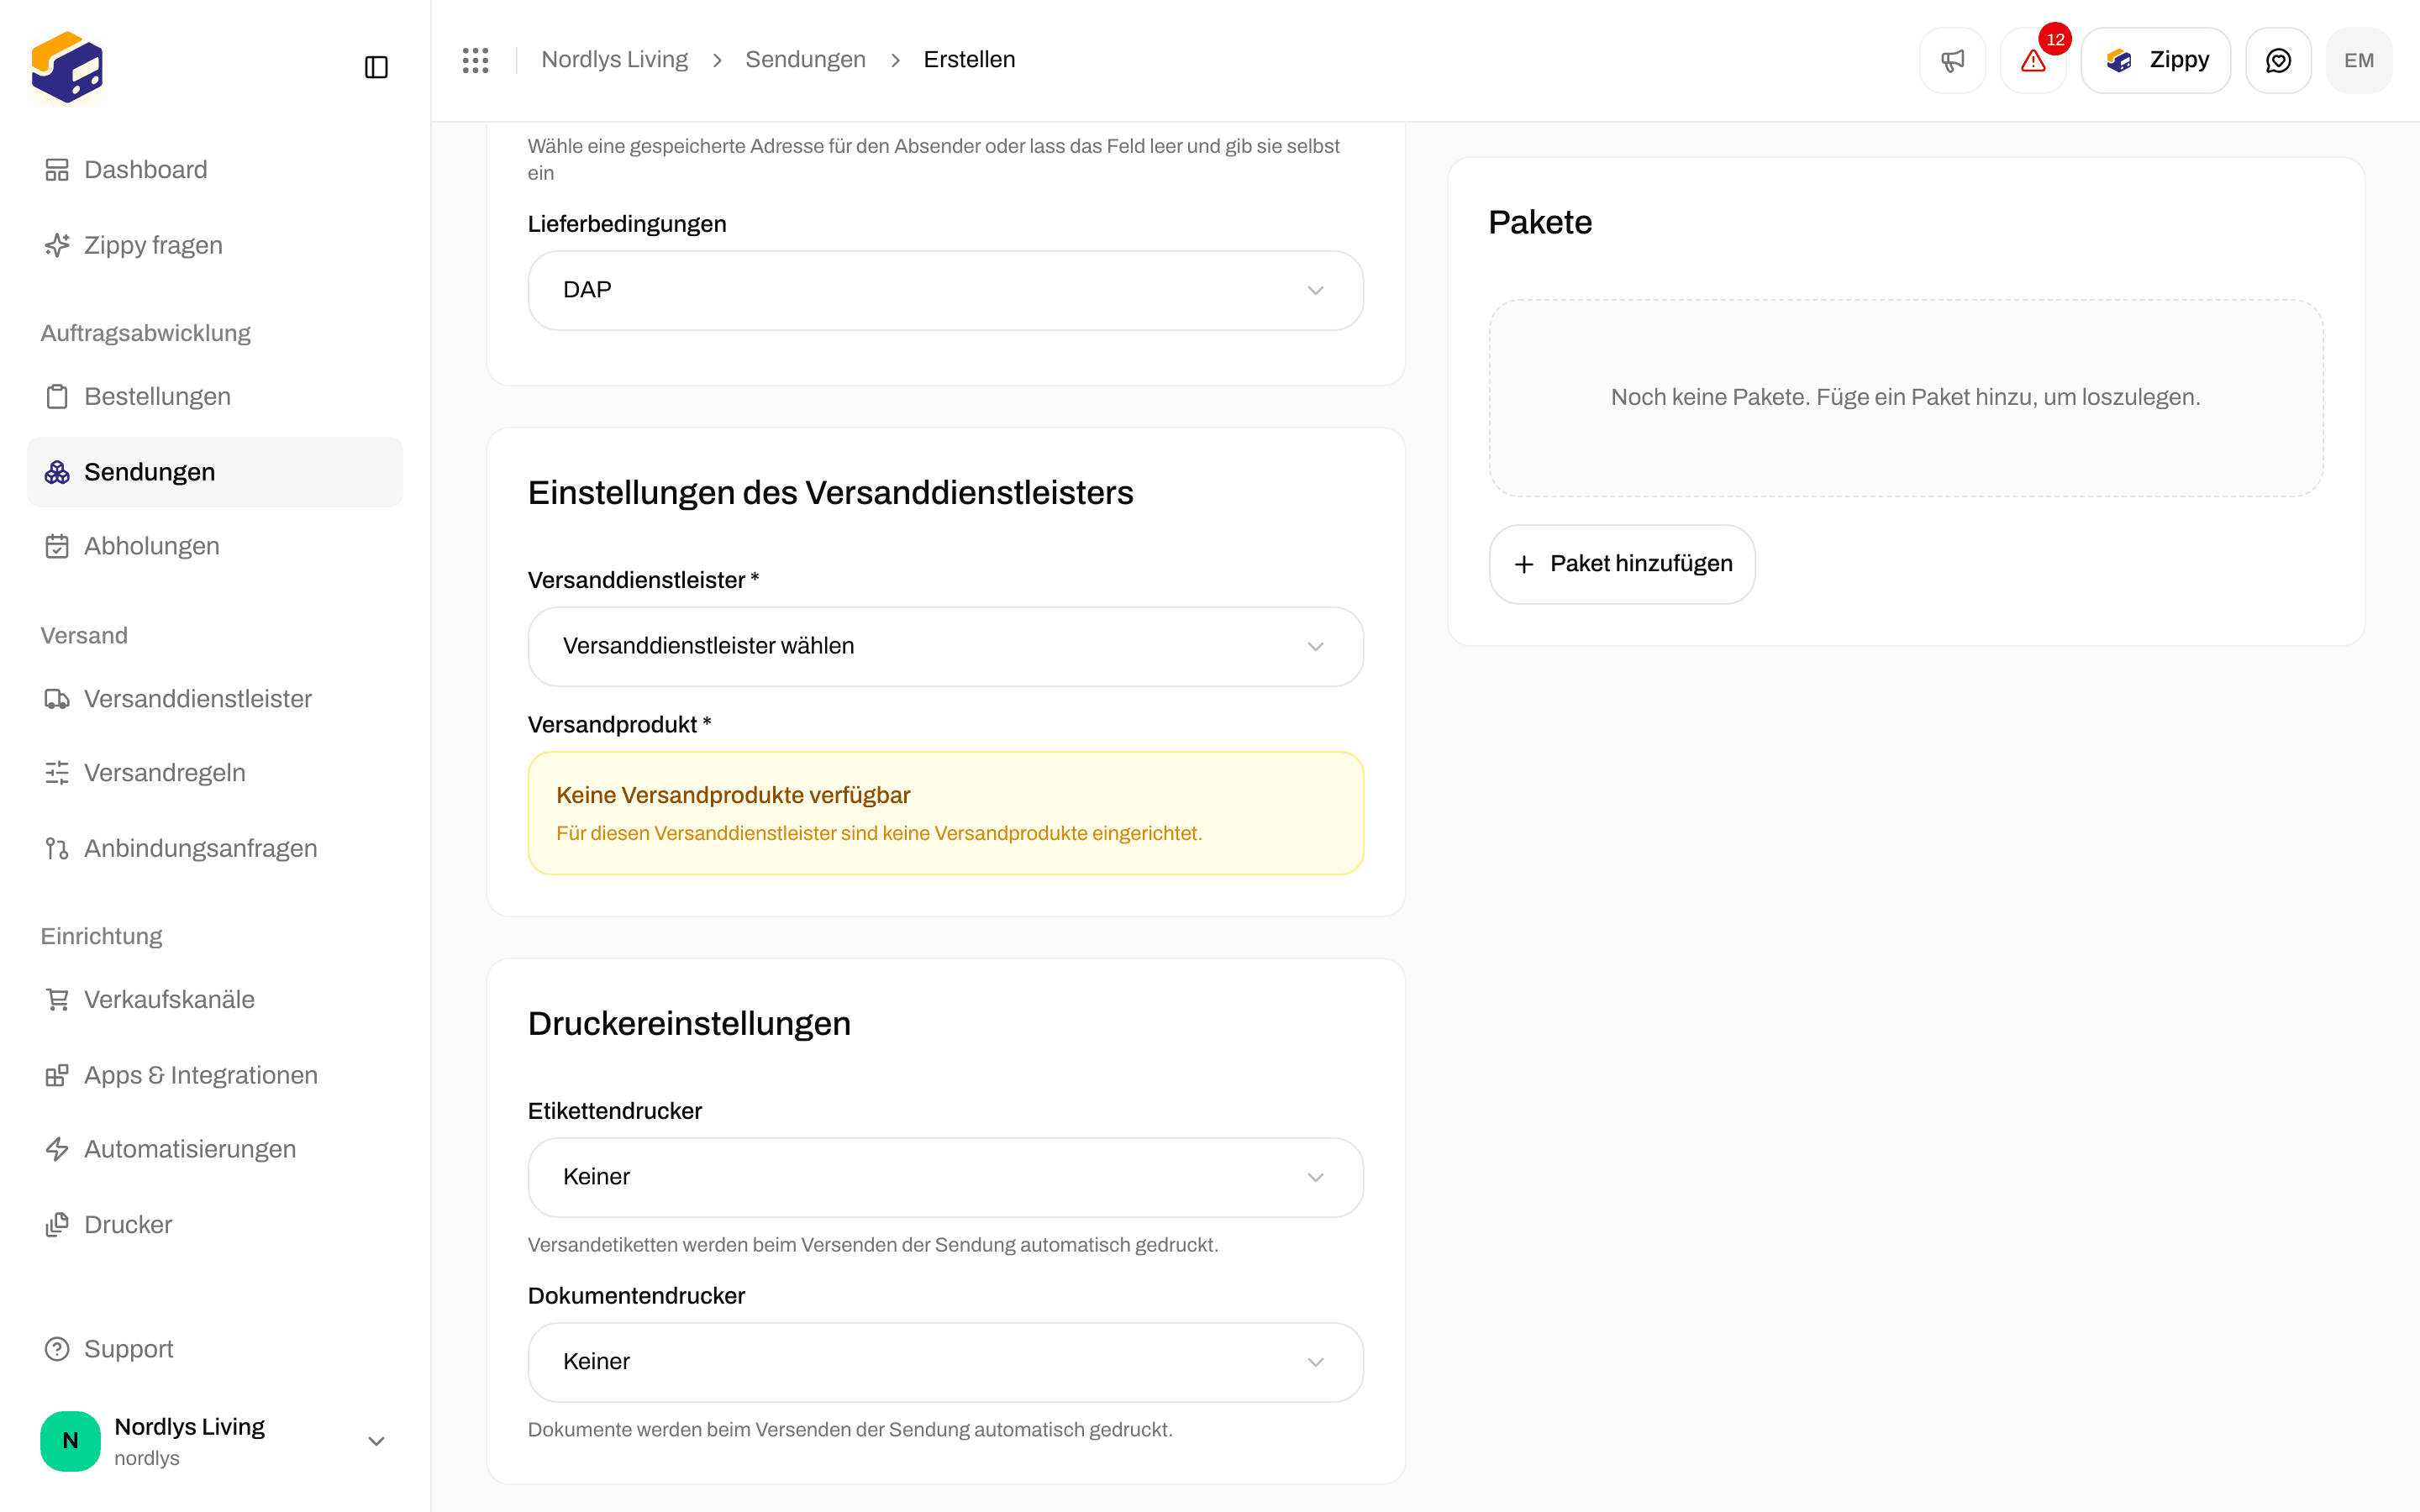Viewport: 2420px width, 1512px height.
Task: Click the Druckereinstellungen heading
Action: [x=689, y=1024]
